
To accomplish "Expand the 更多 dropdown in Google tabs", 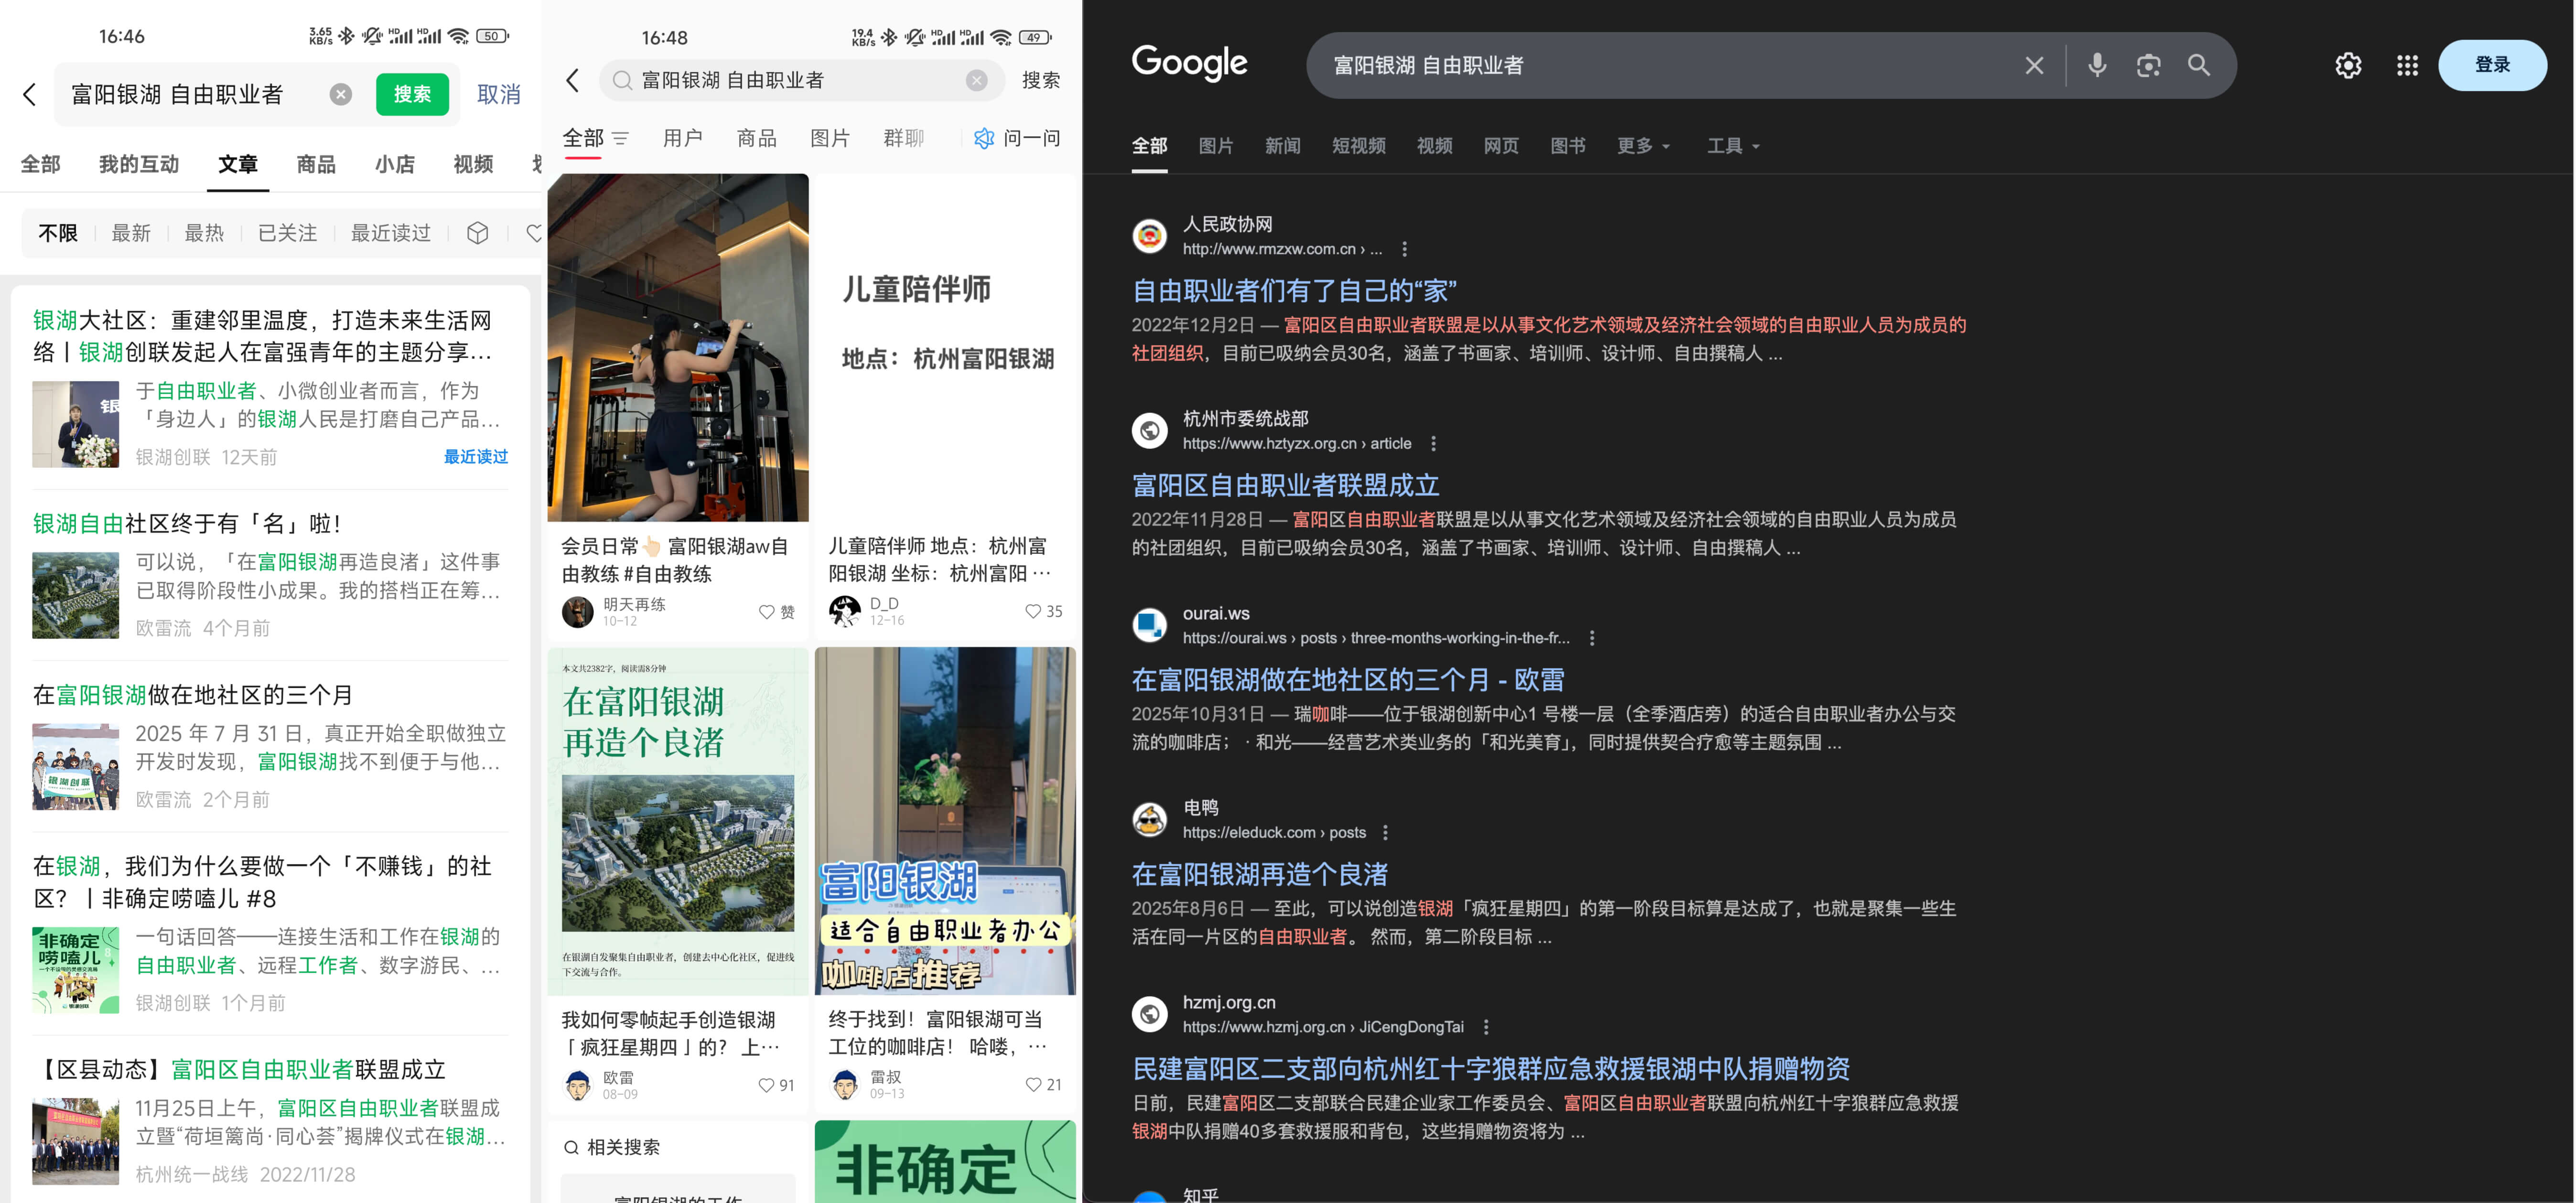I will point(1643,146).
